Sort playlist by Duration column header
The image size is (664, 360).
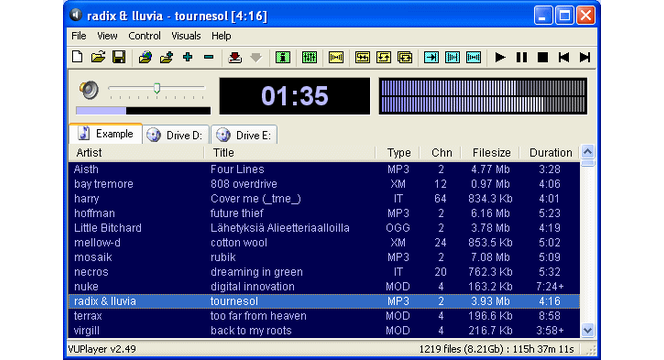[x=550, y=152]
